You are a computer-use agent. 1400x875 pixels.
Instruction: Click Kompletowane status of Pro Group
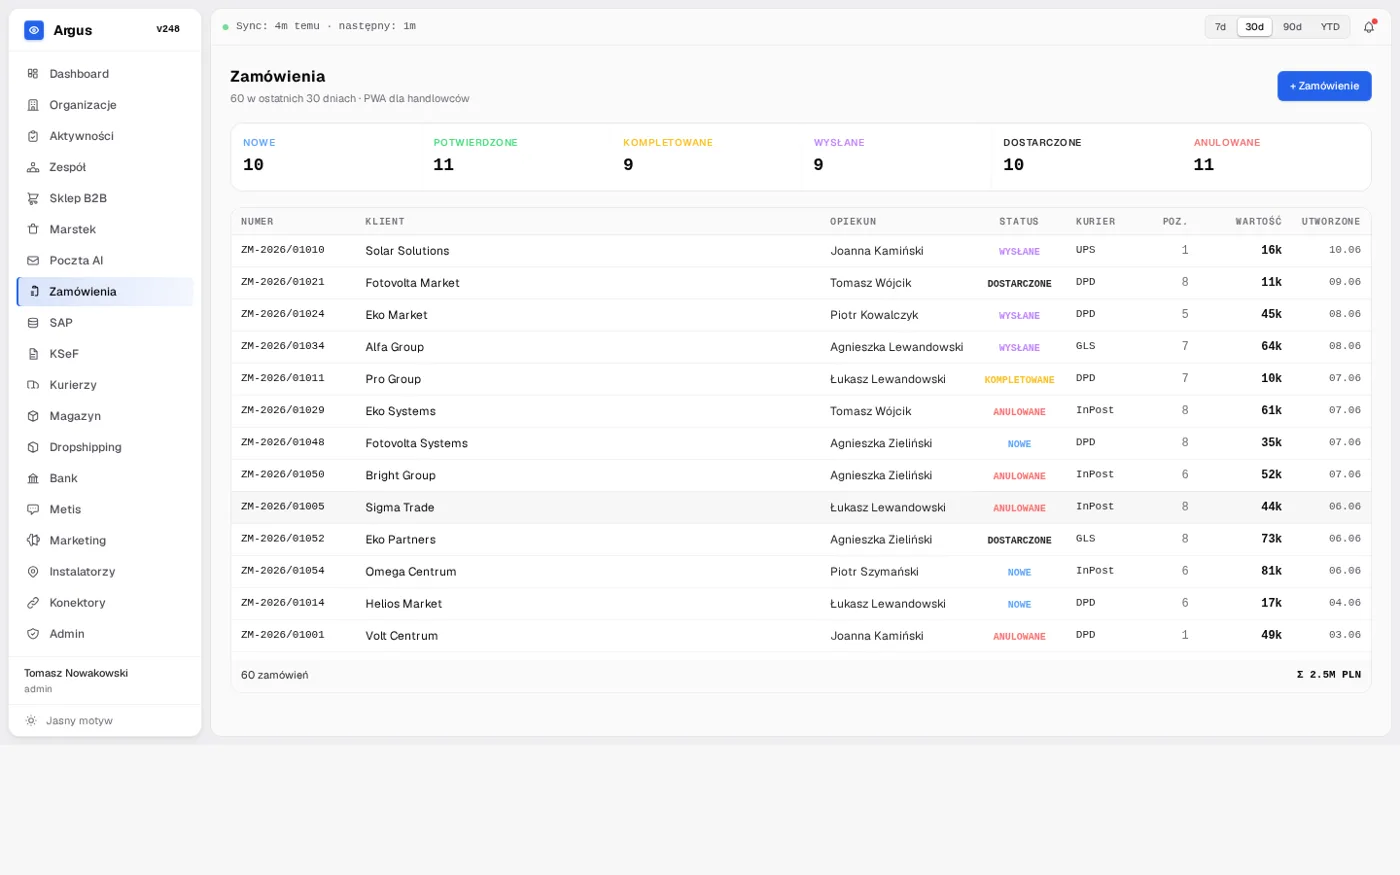1019,380
